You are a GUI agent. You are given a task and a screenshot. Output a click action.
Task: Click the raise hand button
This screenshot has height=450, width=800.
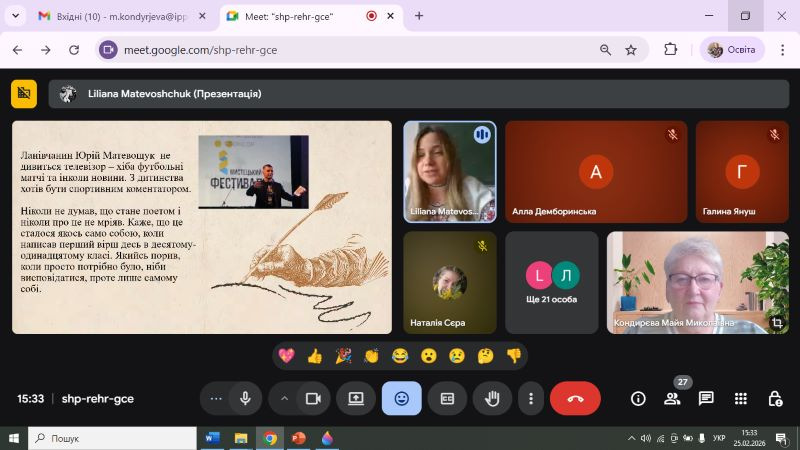pyautogui.click(x=492, y=398)
